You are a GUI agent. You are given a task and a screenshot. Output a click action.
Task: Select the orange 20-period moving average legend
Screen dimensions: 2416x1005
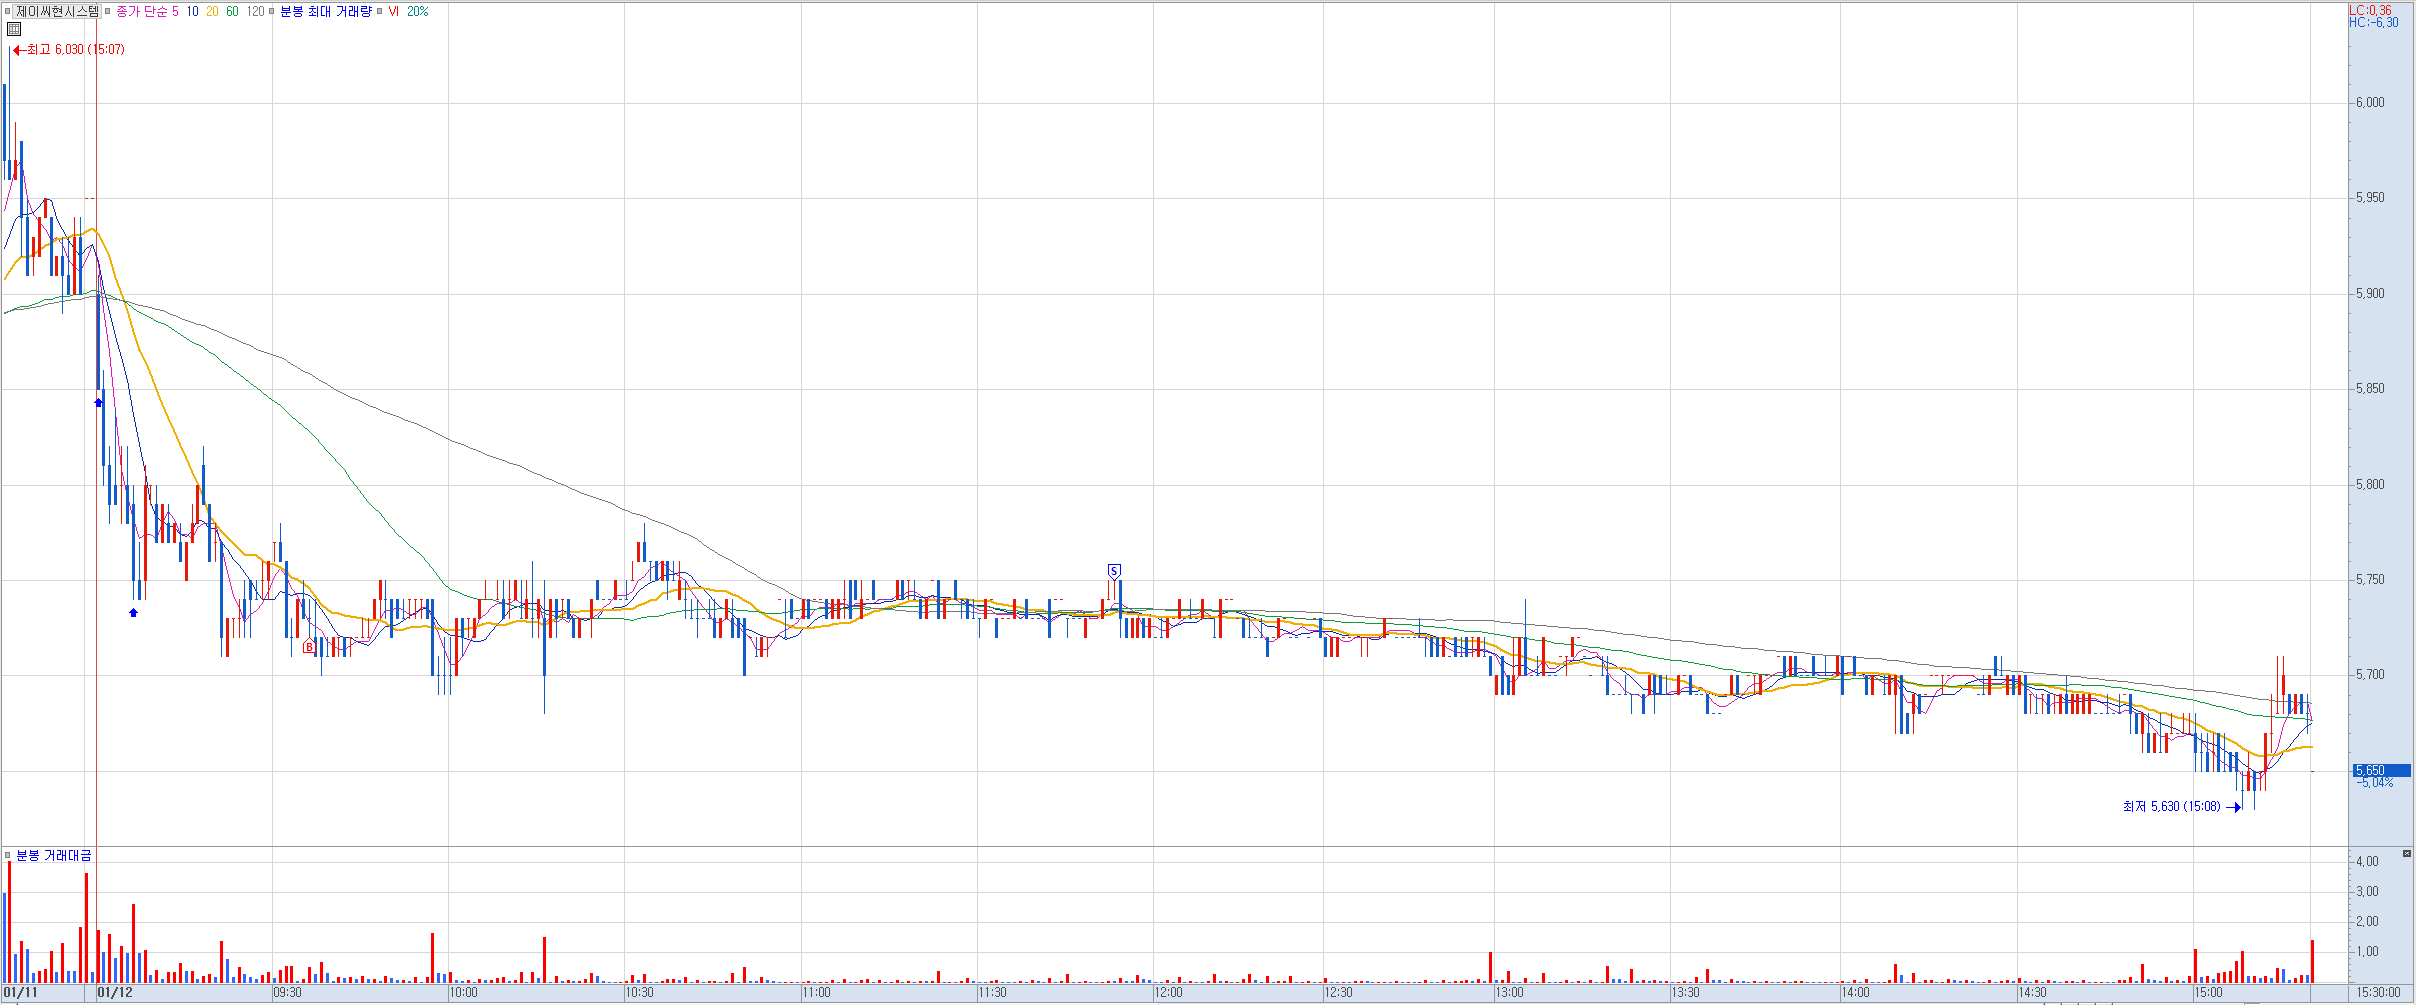(212, 12)
